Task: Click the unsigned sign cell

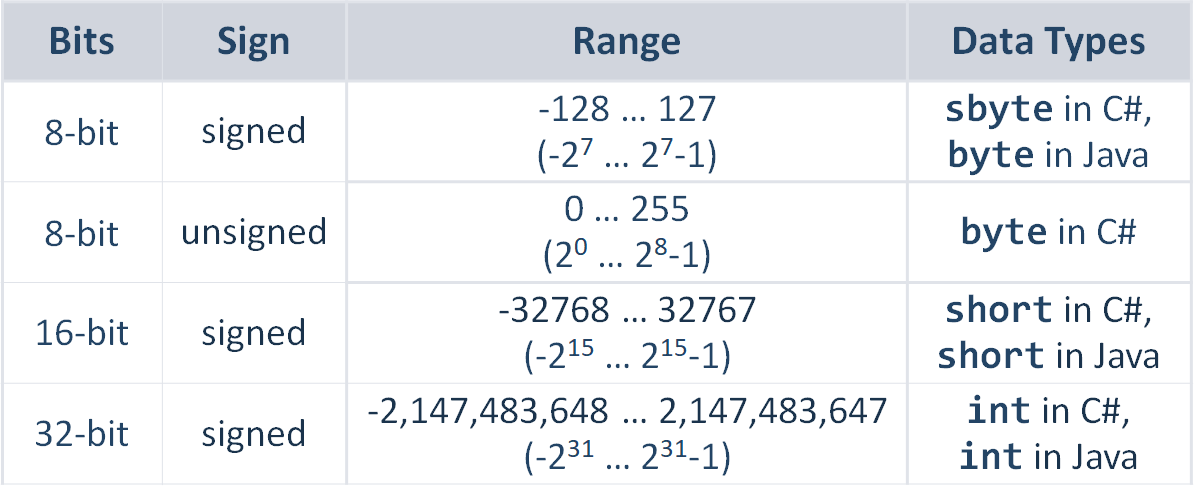Action: [x=254, y=232]
